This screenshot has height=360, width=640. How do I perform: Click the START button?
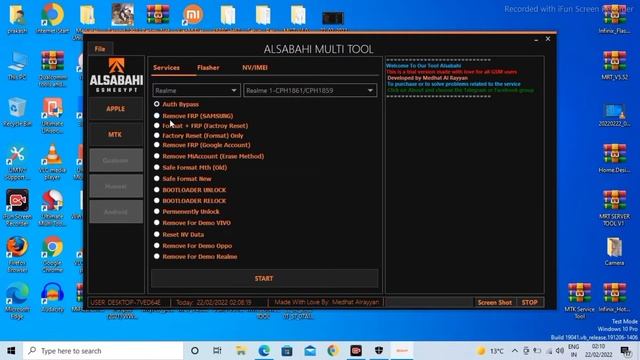pyautogui.click(x=264, y=278)
